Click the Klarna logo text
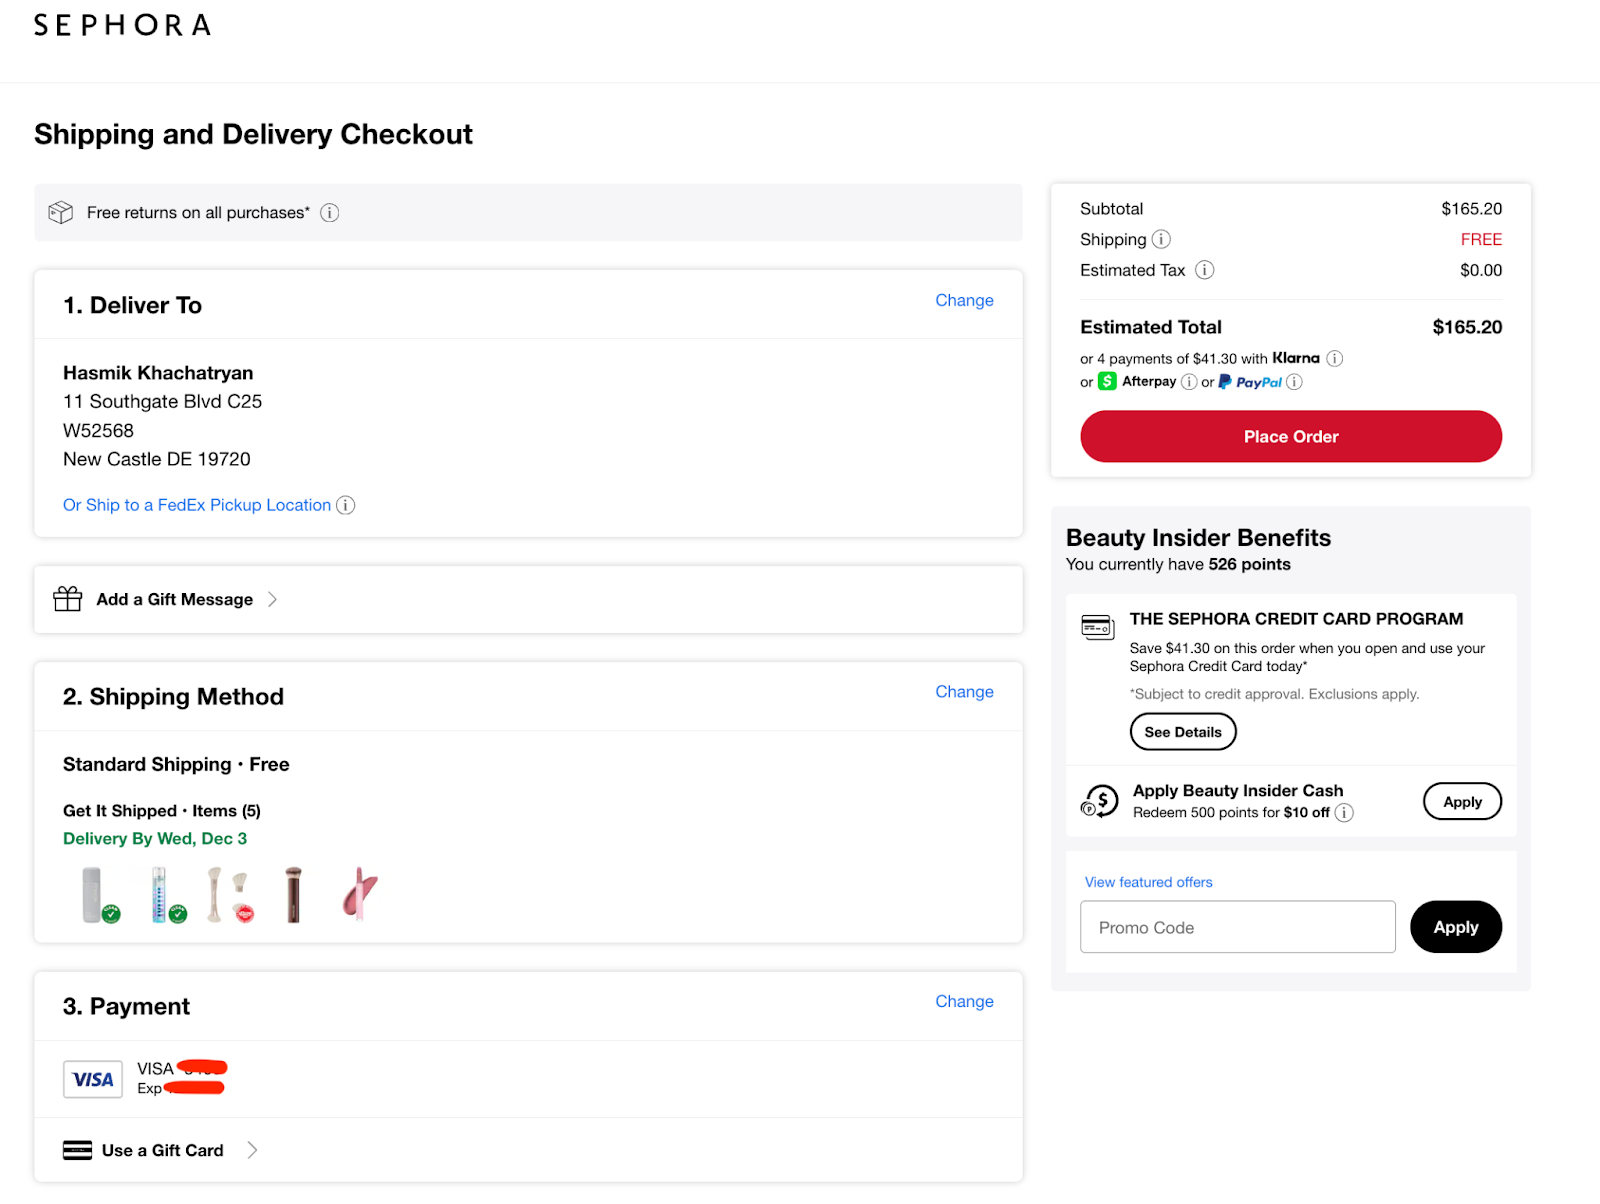Image resolution: width=1600 pixels, height=1204 pixels. tap(1296, 358)
